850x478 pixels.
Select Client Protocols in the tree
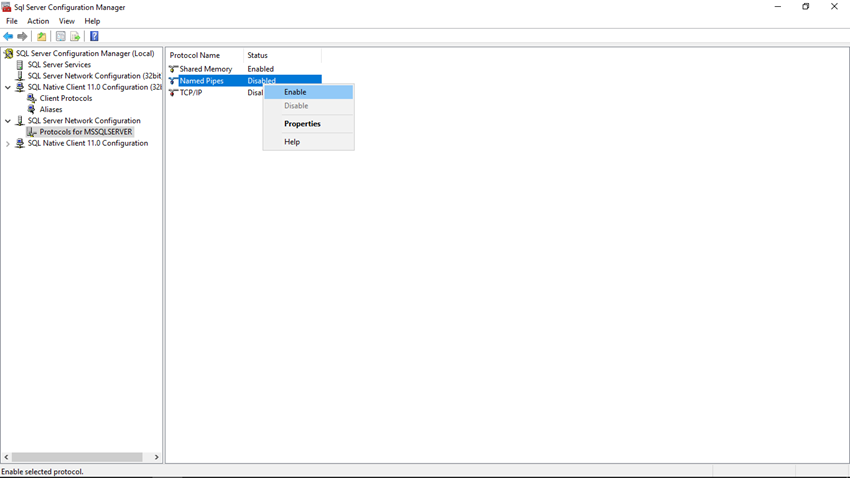[x=66, y=98]
